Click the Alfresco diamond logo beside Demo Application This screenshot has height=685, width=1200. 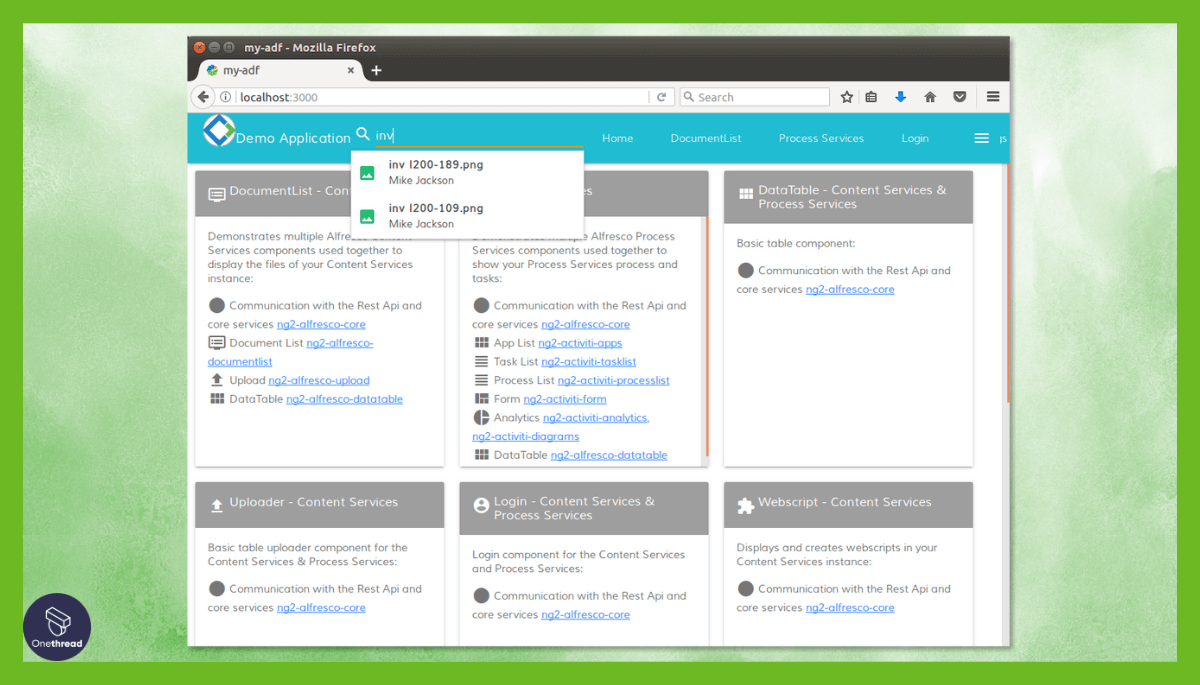click(218, 131)
